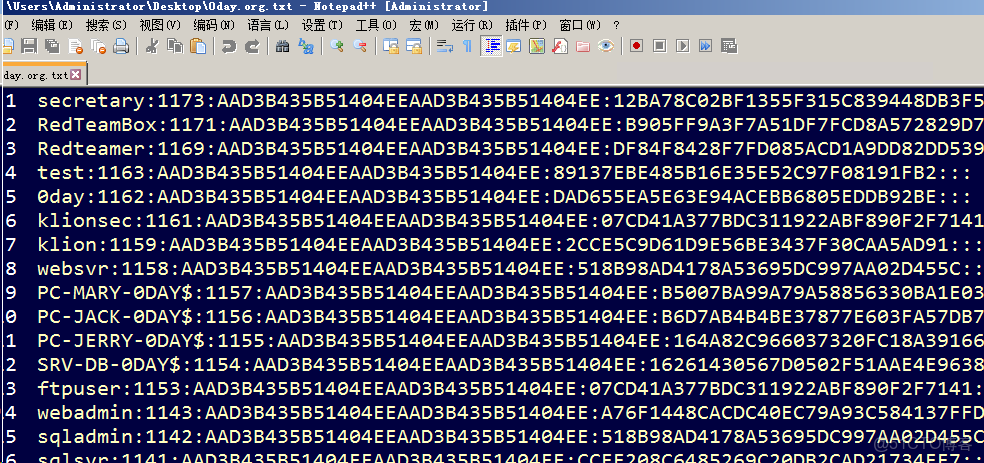Click the Print icon
Screen dimensions: 984x463
point(121,46)
